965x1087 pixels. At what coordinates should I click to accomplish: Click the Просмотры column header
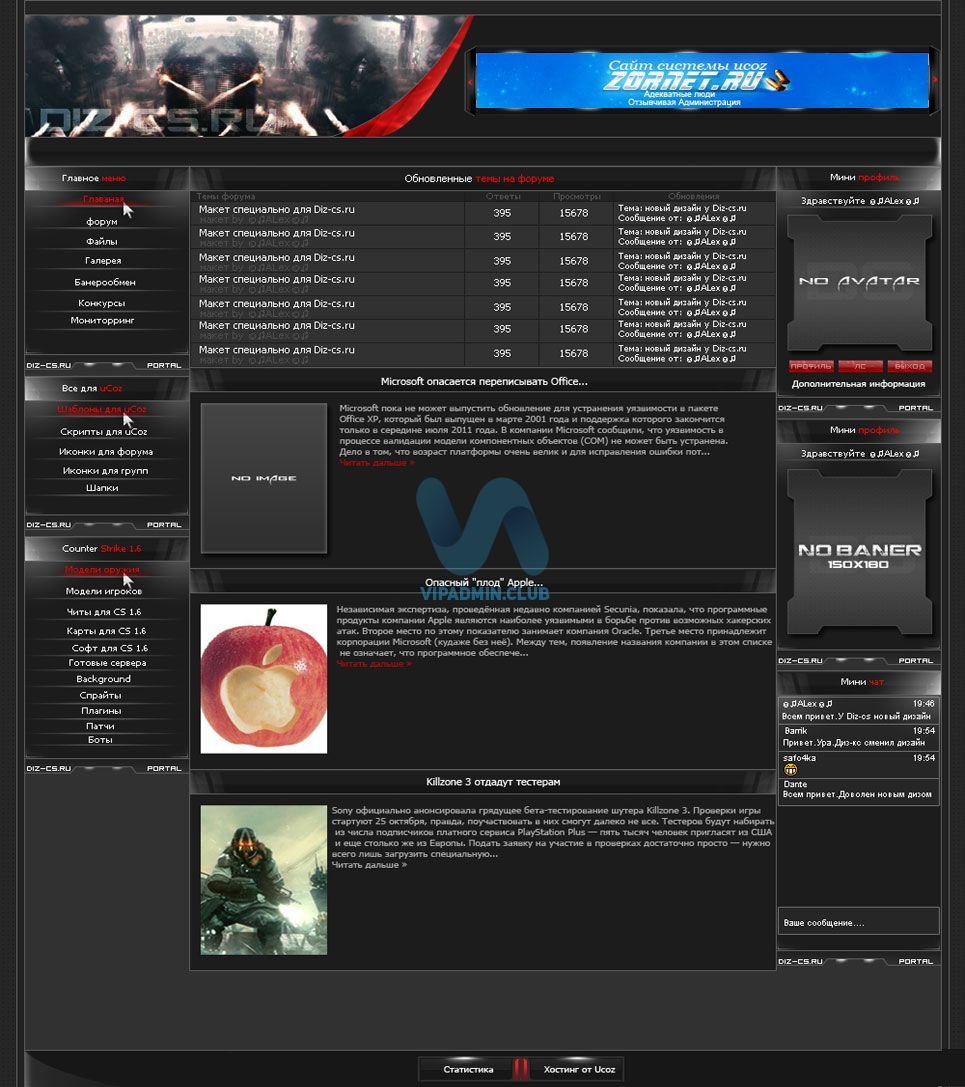point(577,197)
